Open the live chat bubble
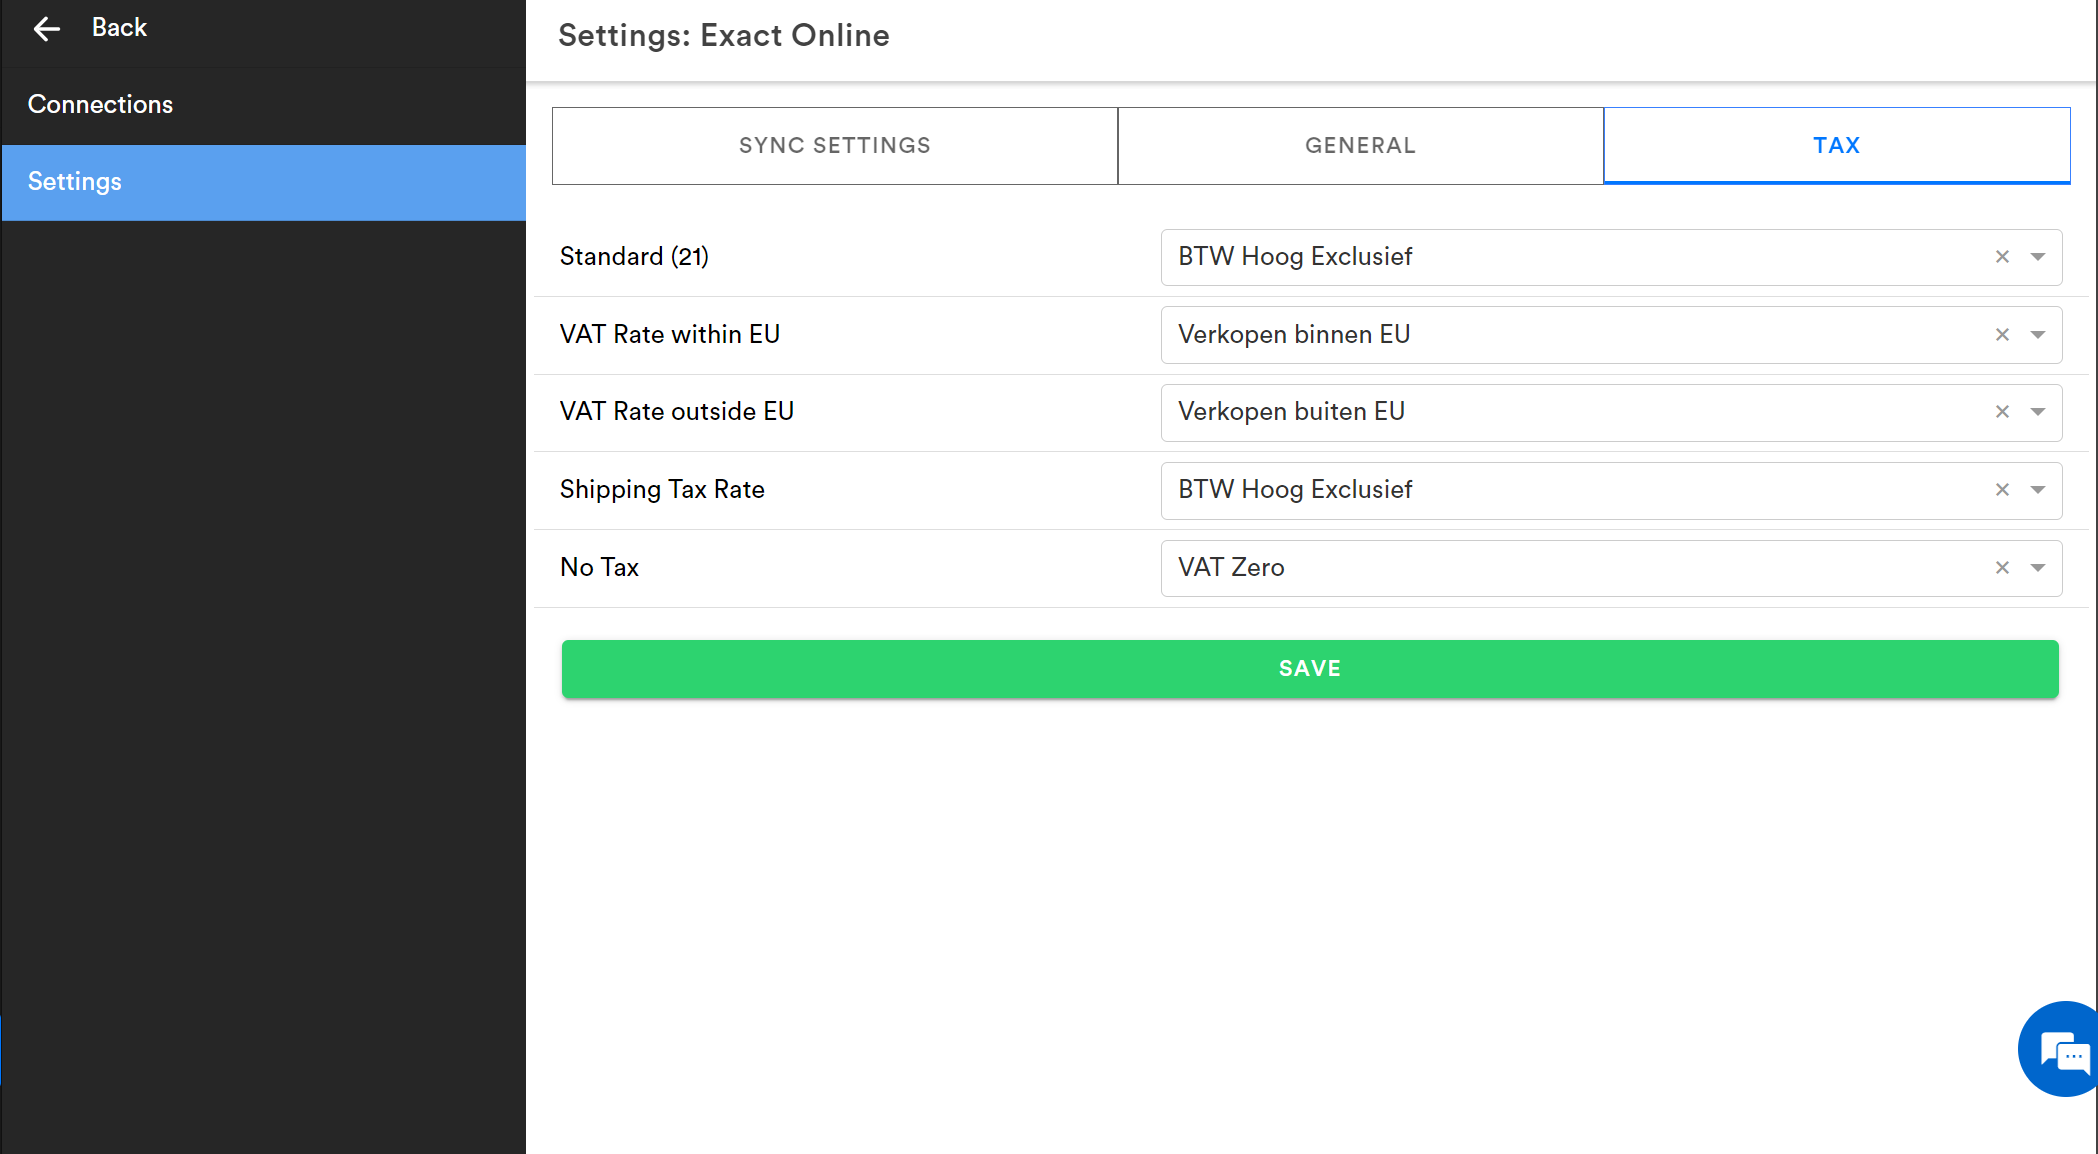 [x=2060, y=1050]
